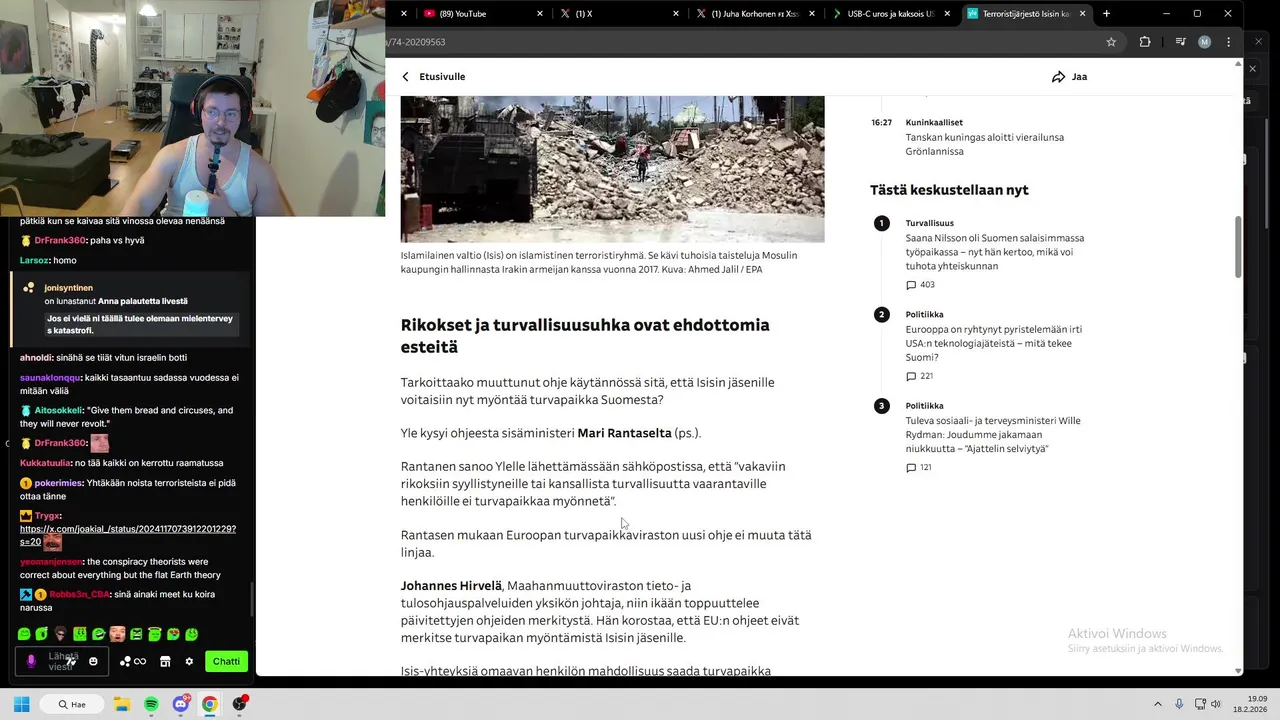The image size is (1280, 720).
Task: Open Eurooppa on ryhtynyt pyristelemään article
Action: point(993,343)
